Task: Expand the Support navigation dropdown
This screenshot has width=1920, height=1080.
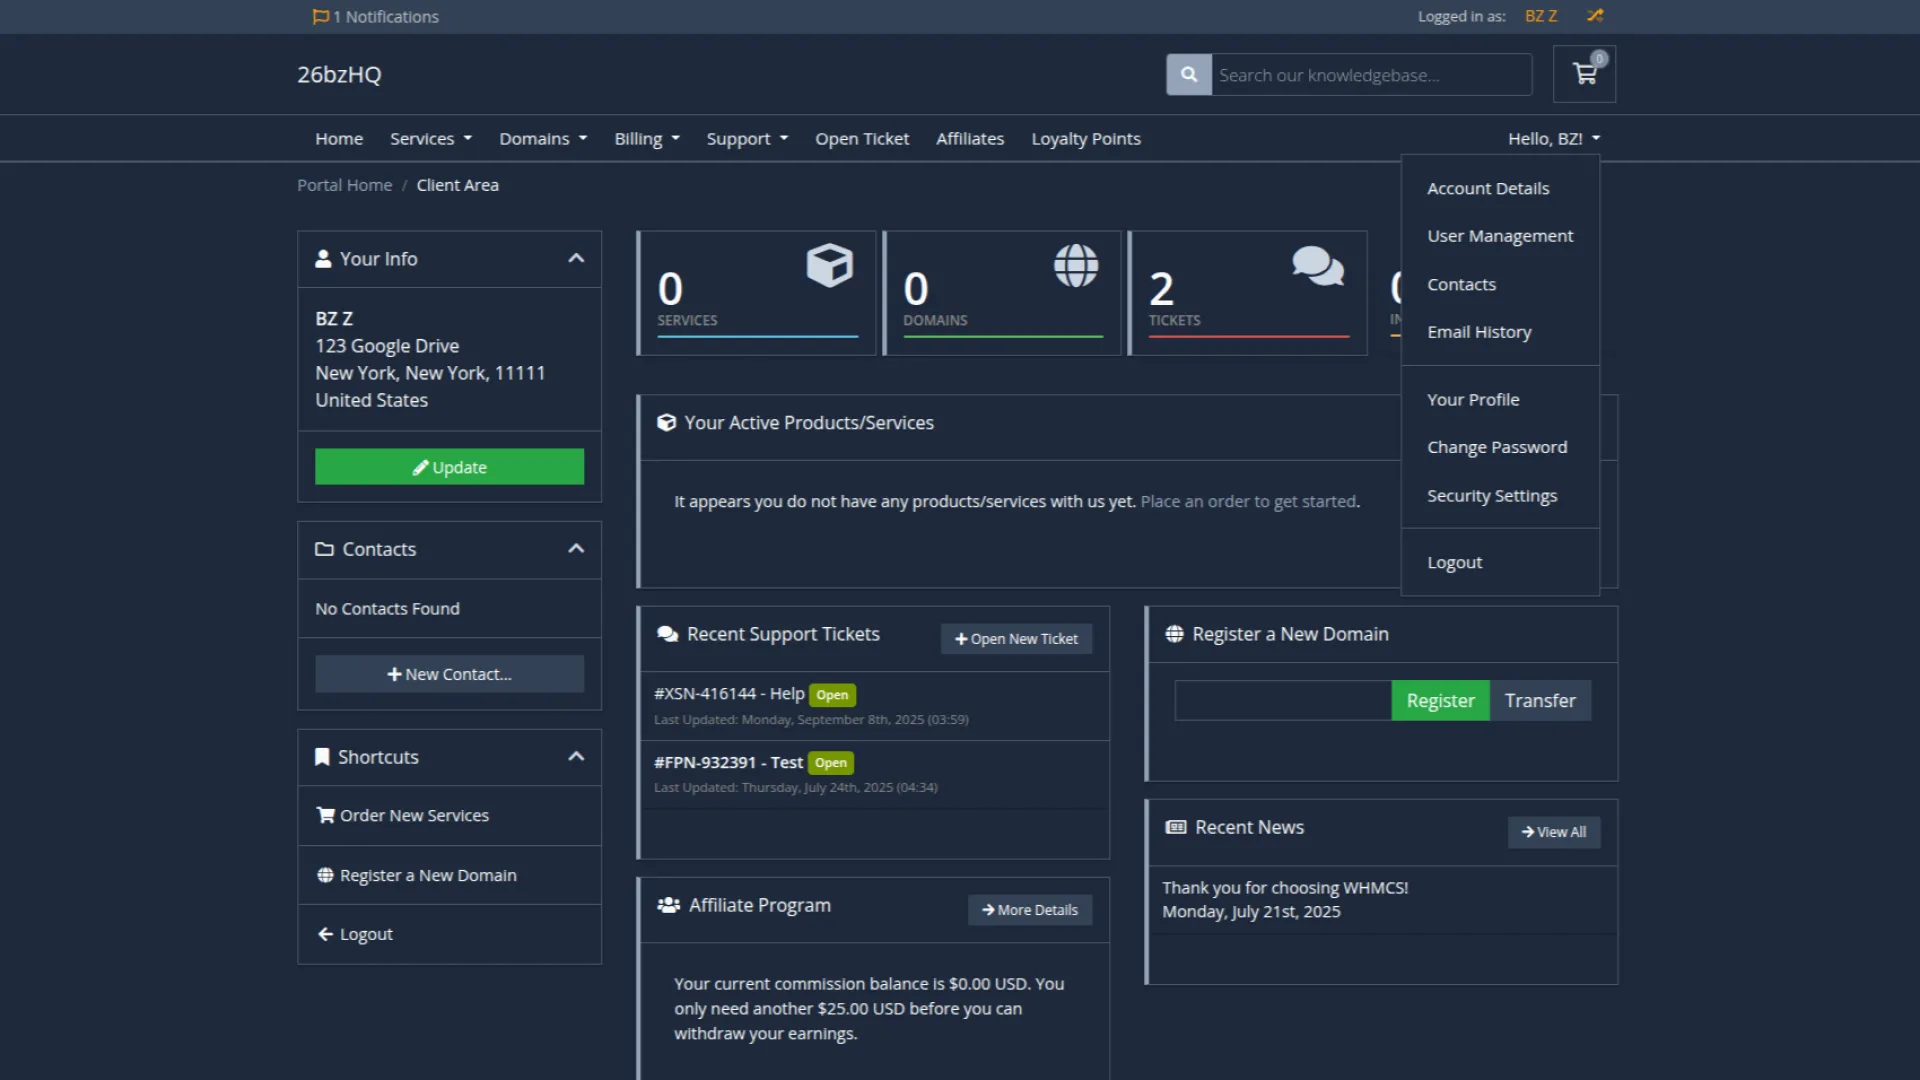Action: (746, 139)
